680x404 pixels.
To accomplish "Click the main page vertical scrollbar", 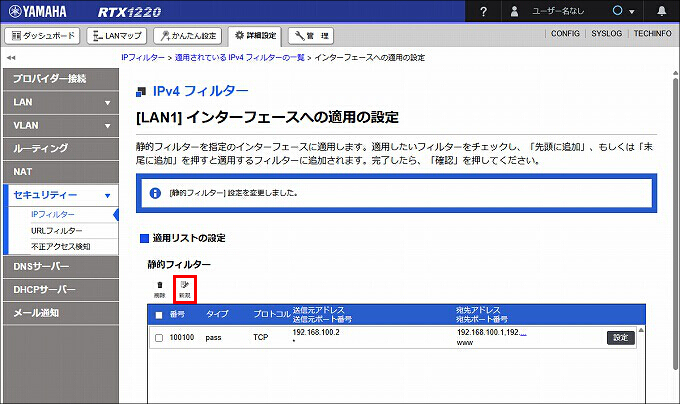I will pyautogui.click(x=675, y=224).
